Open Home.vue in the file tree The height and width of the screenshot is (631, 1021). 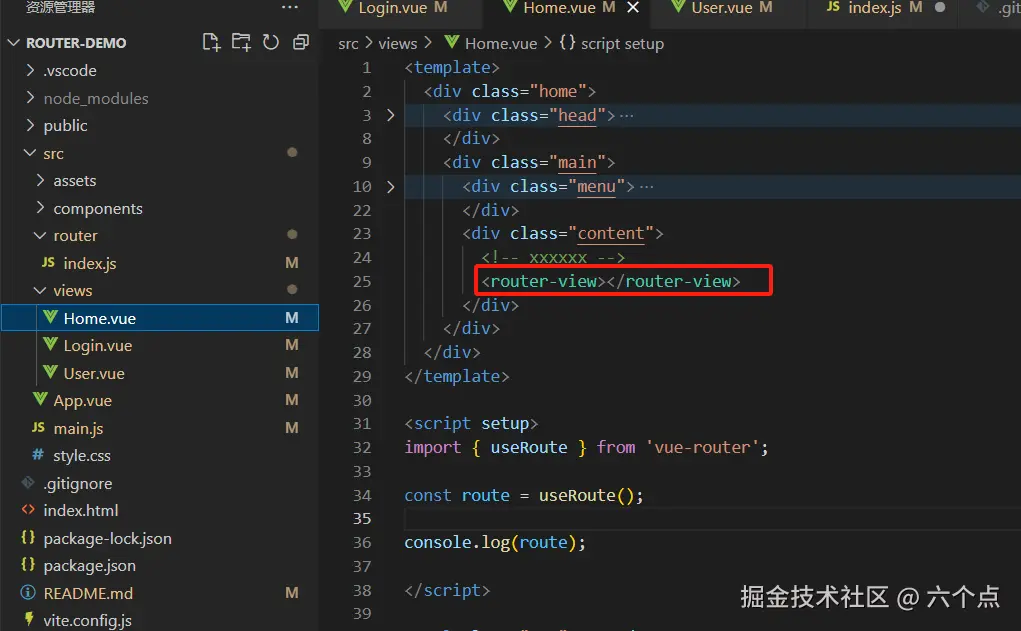pyautogui.click(x=160, y=318)
